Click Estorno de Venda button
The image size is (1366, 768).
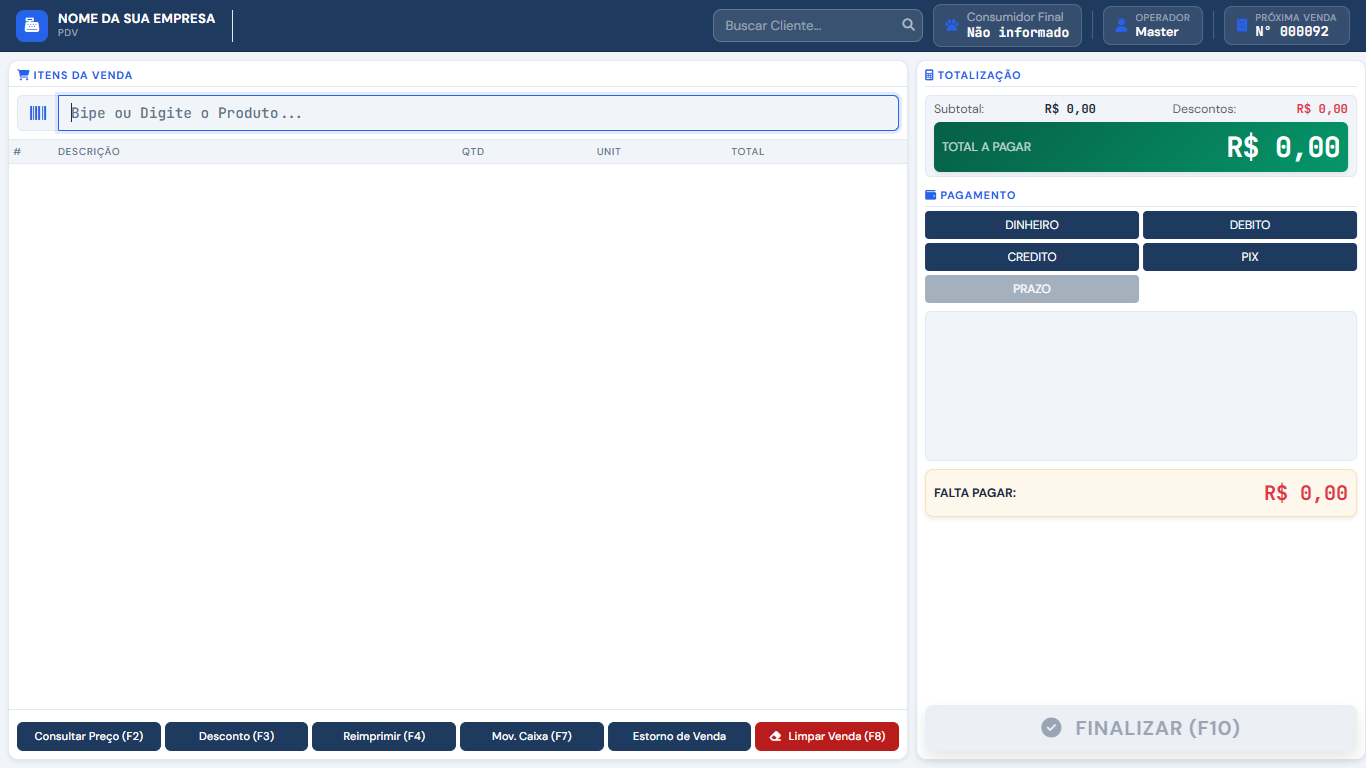(679, 737)
